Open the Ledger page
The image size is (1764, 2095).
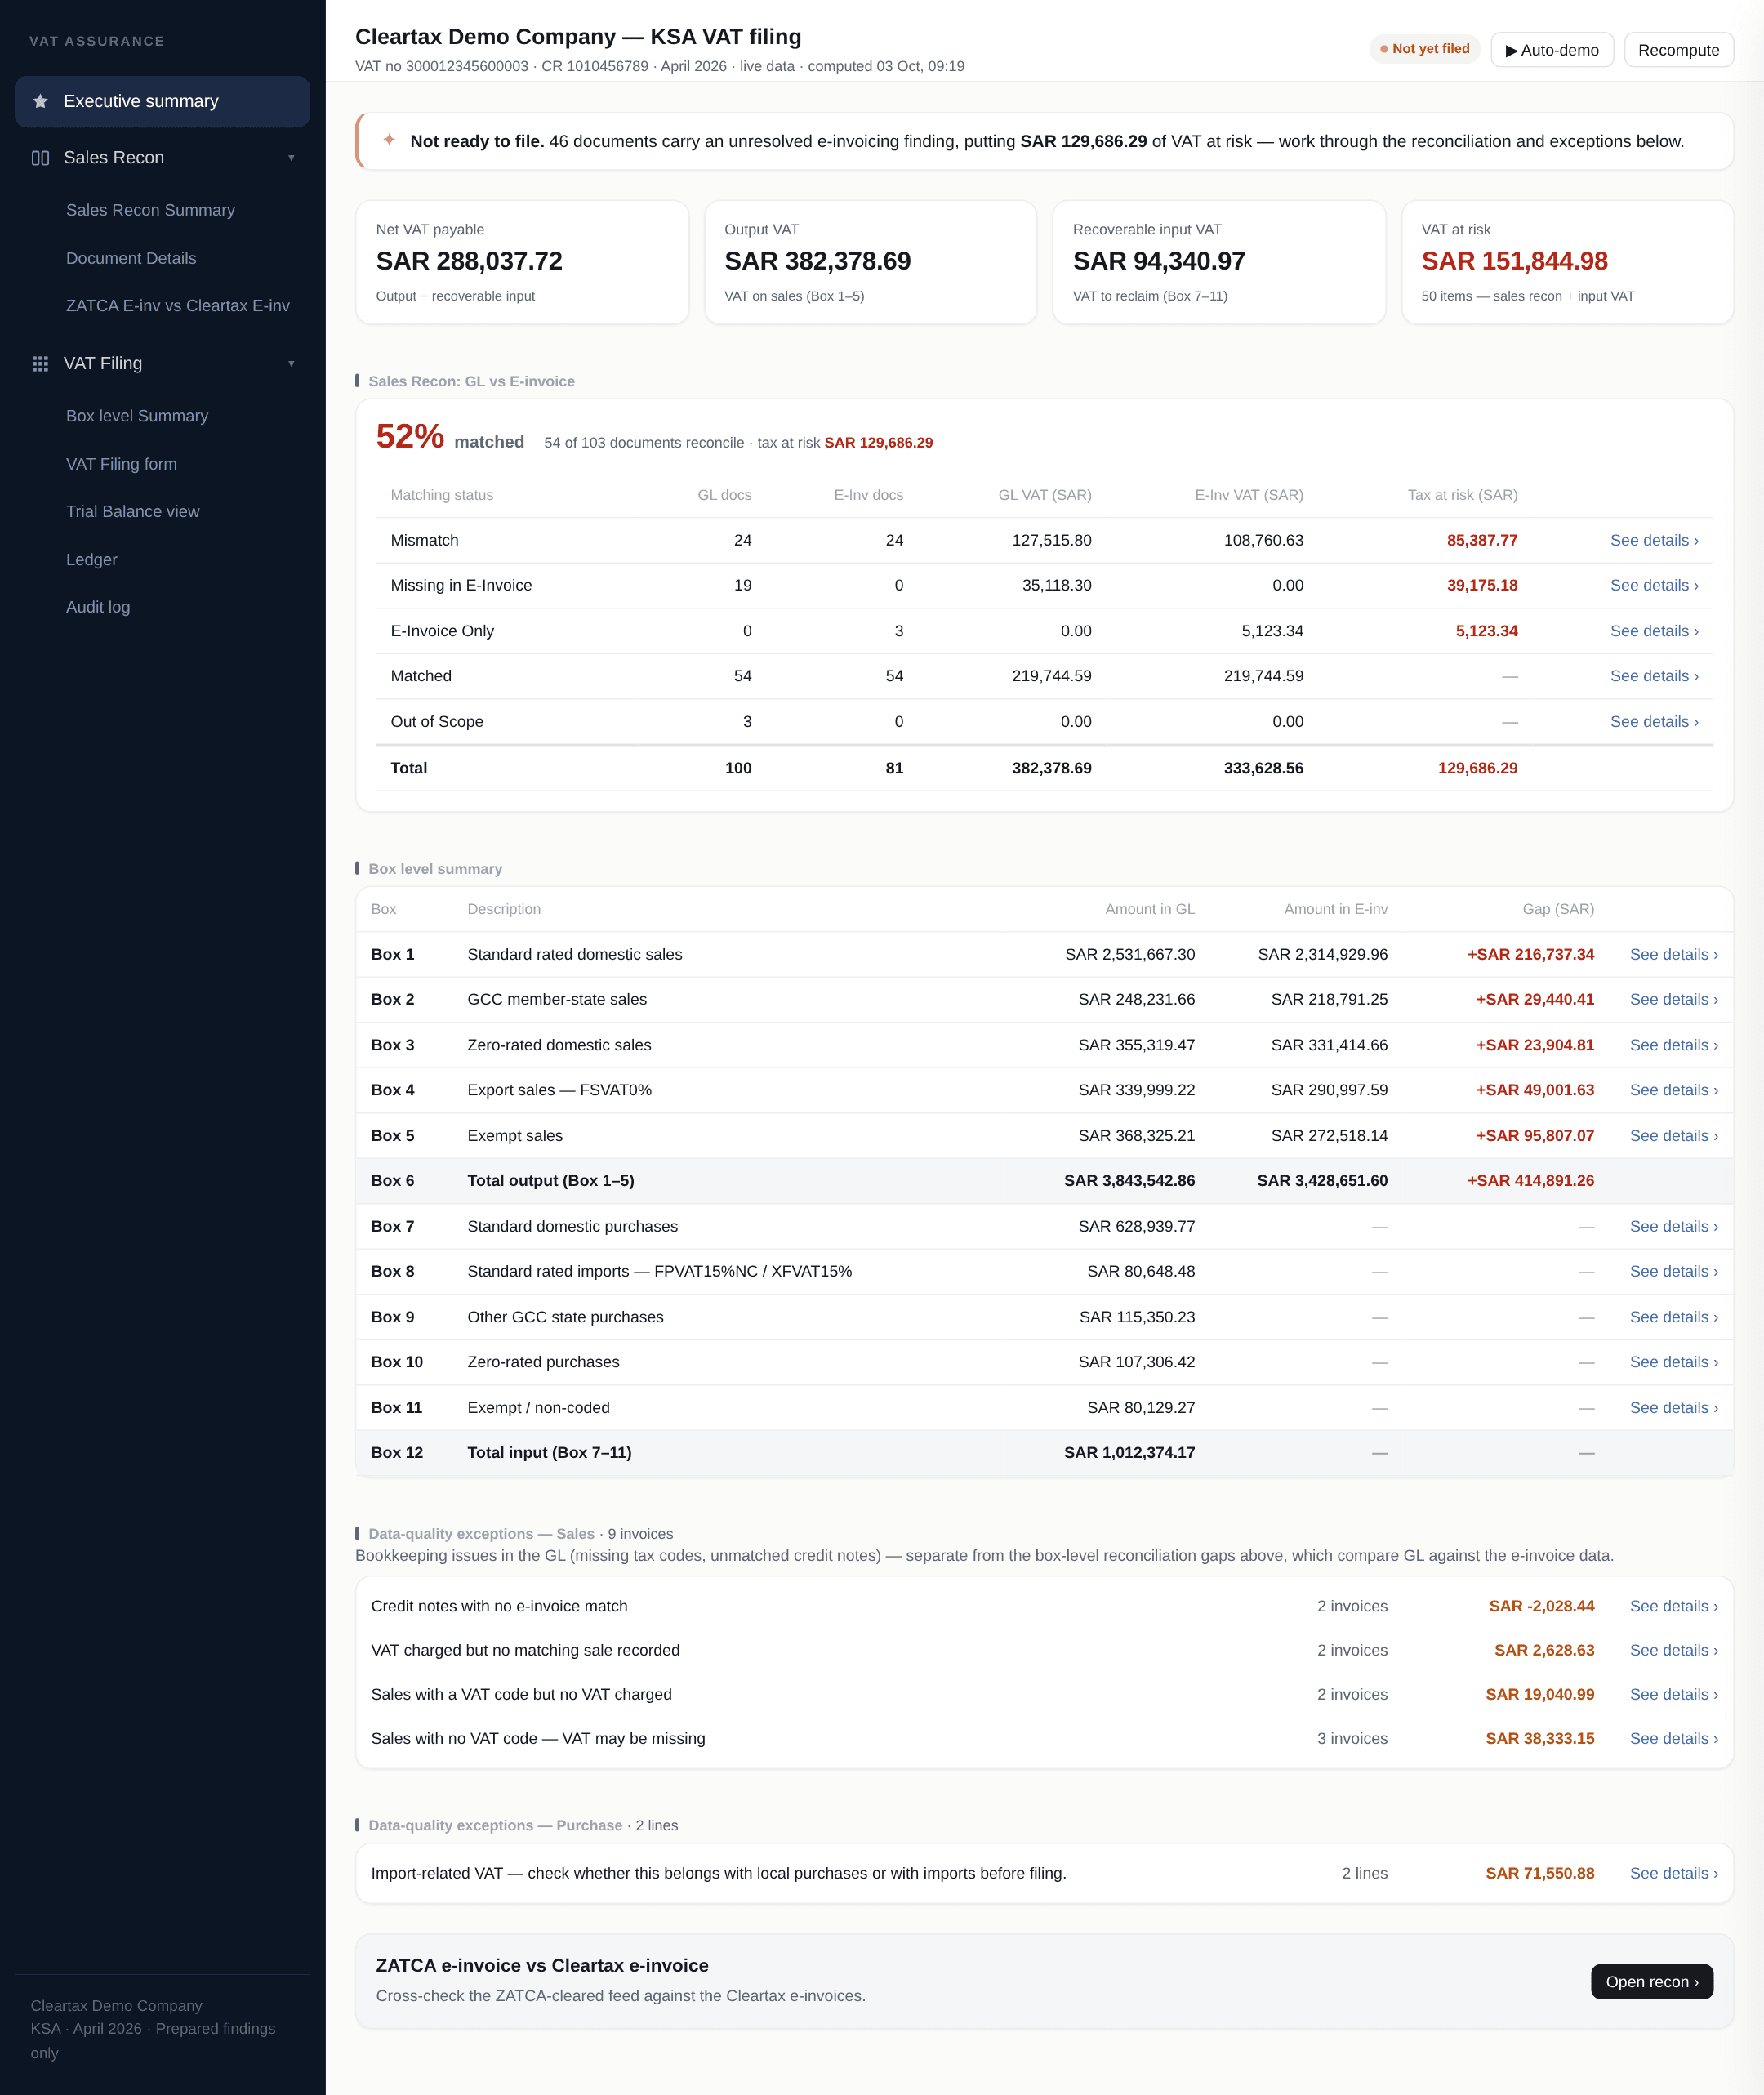tap(92, 560)
